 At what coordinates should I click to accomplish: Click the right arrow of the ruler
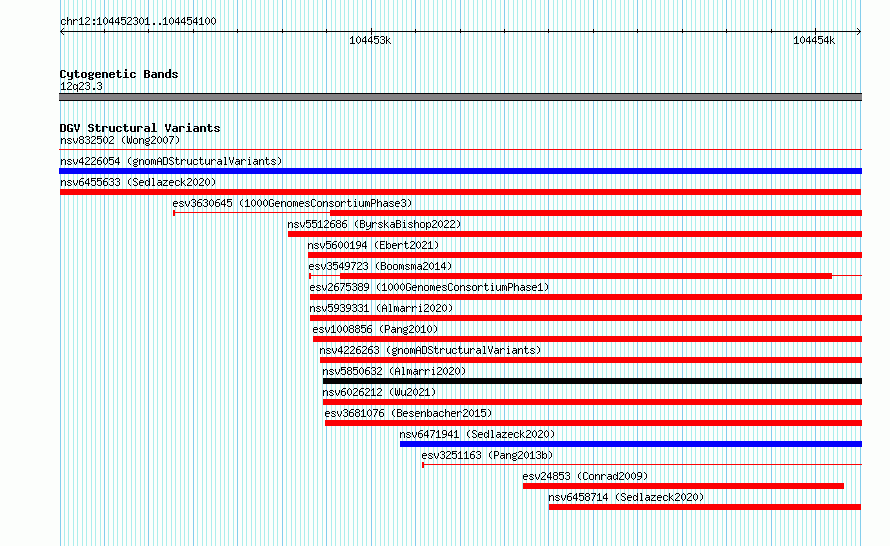pos(859,32)
